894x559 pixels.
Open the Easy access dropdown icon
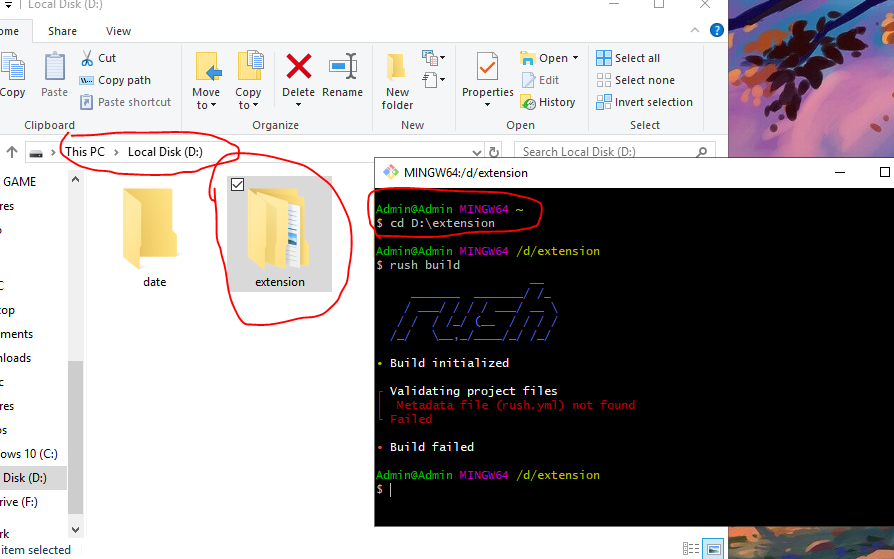(433, 80)
